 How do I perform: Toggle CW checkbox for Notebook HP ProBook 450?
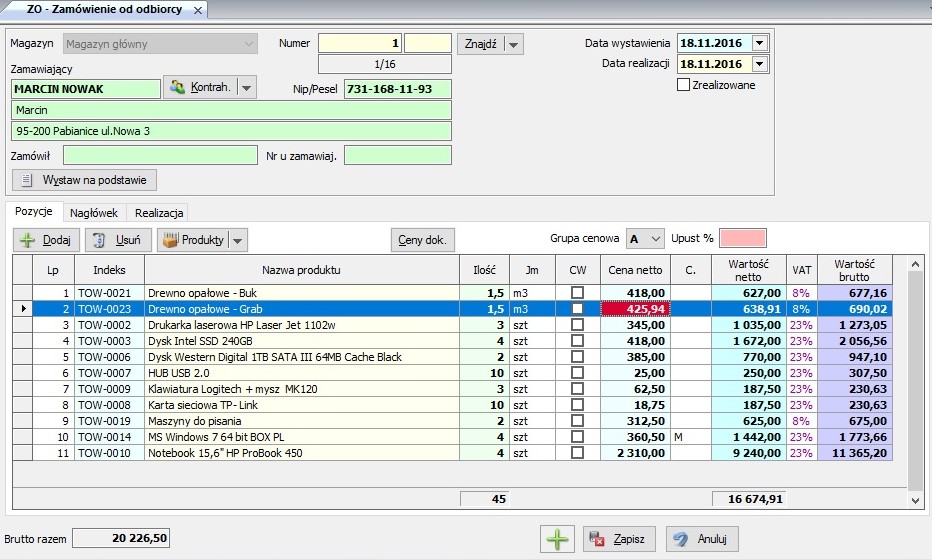577,453
